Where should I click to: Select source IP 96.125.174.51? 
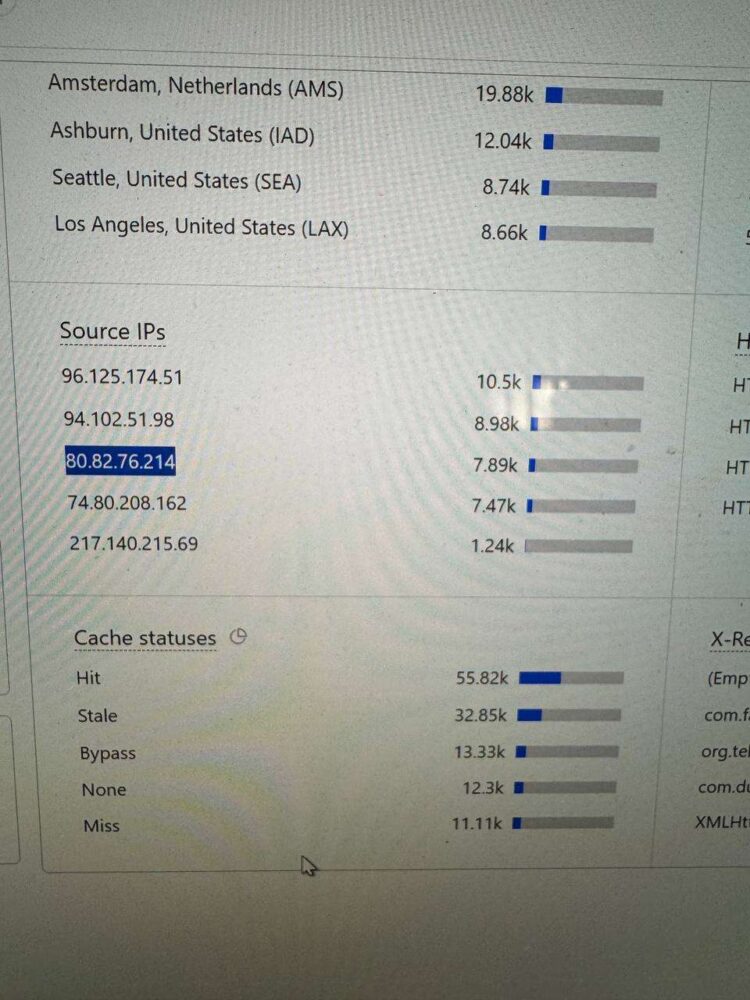pos(122,377)
